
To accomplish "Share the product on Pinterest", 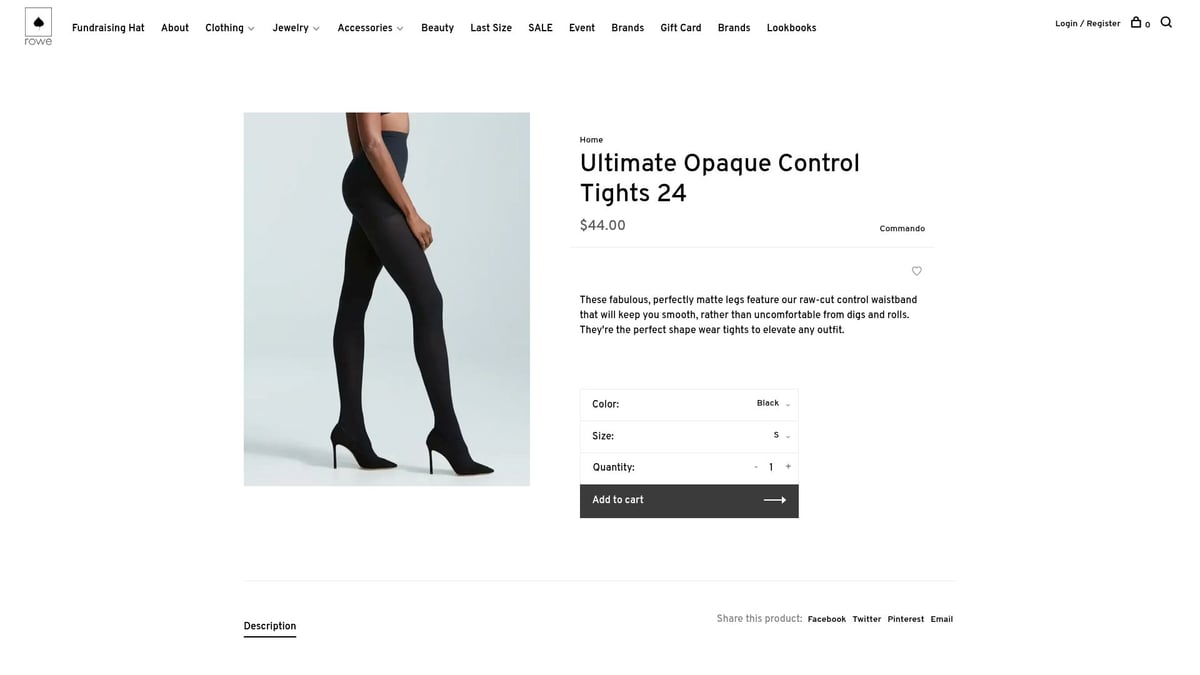I will click(x=906, y=619).
